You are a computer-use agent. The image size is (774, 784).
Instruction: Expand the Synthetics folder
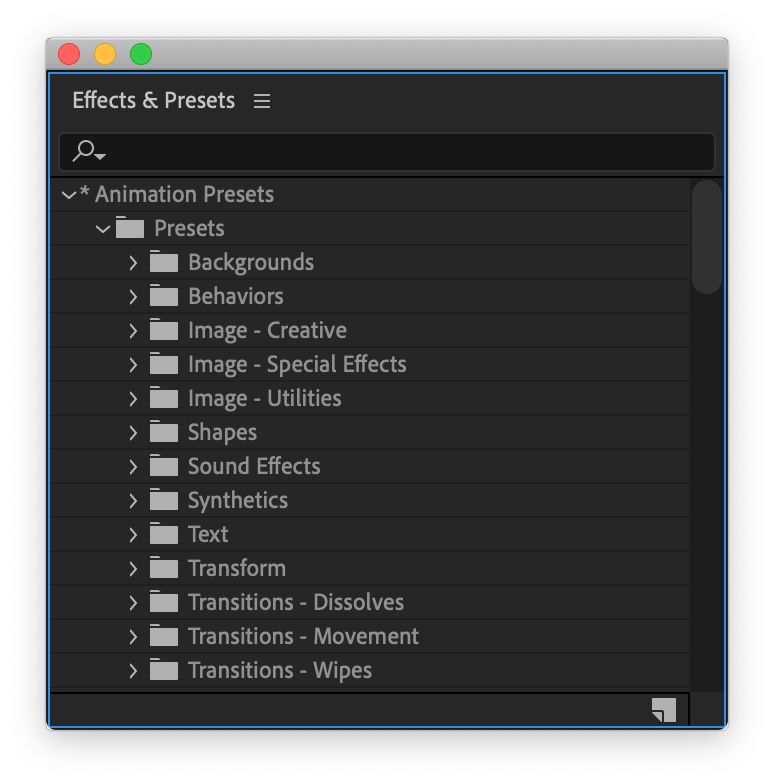pyautogui.click(x=133, y=501)
